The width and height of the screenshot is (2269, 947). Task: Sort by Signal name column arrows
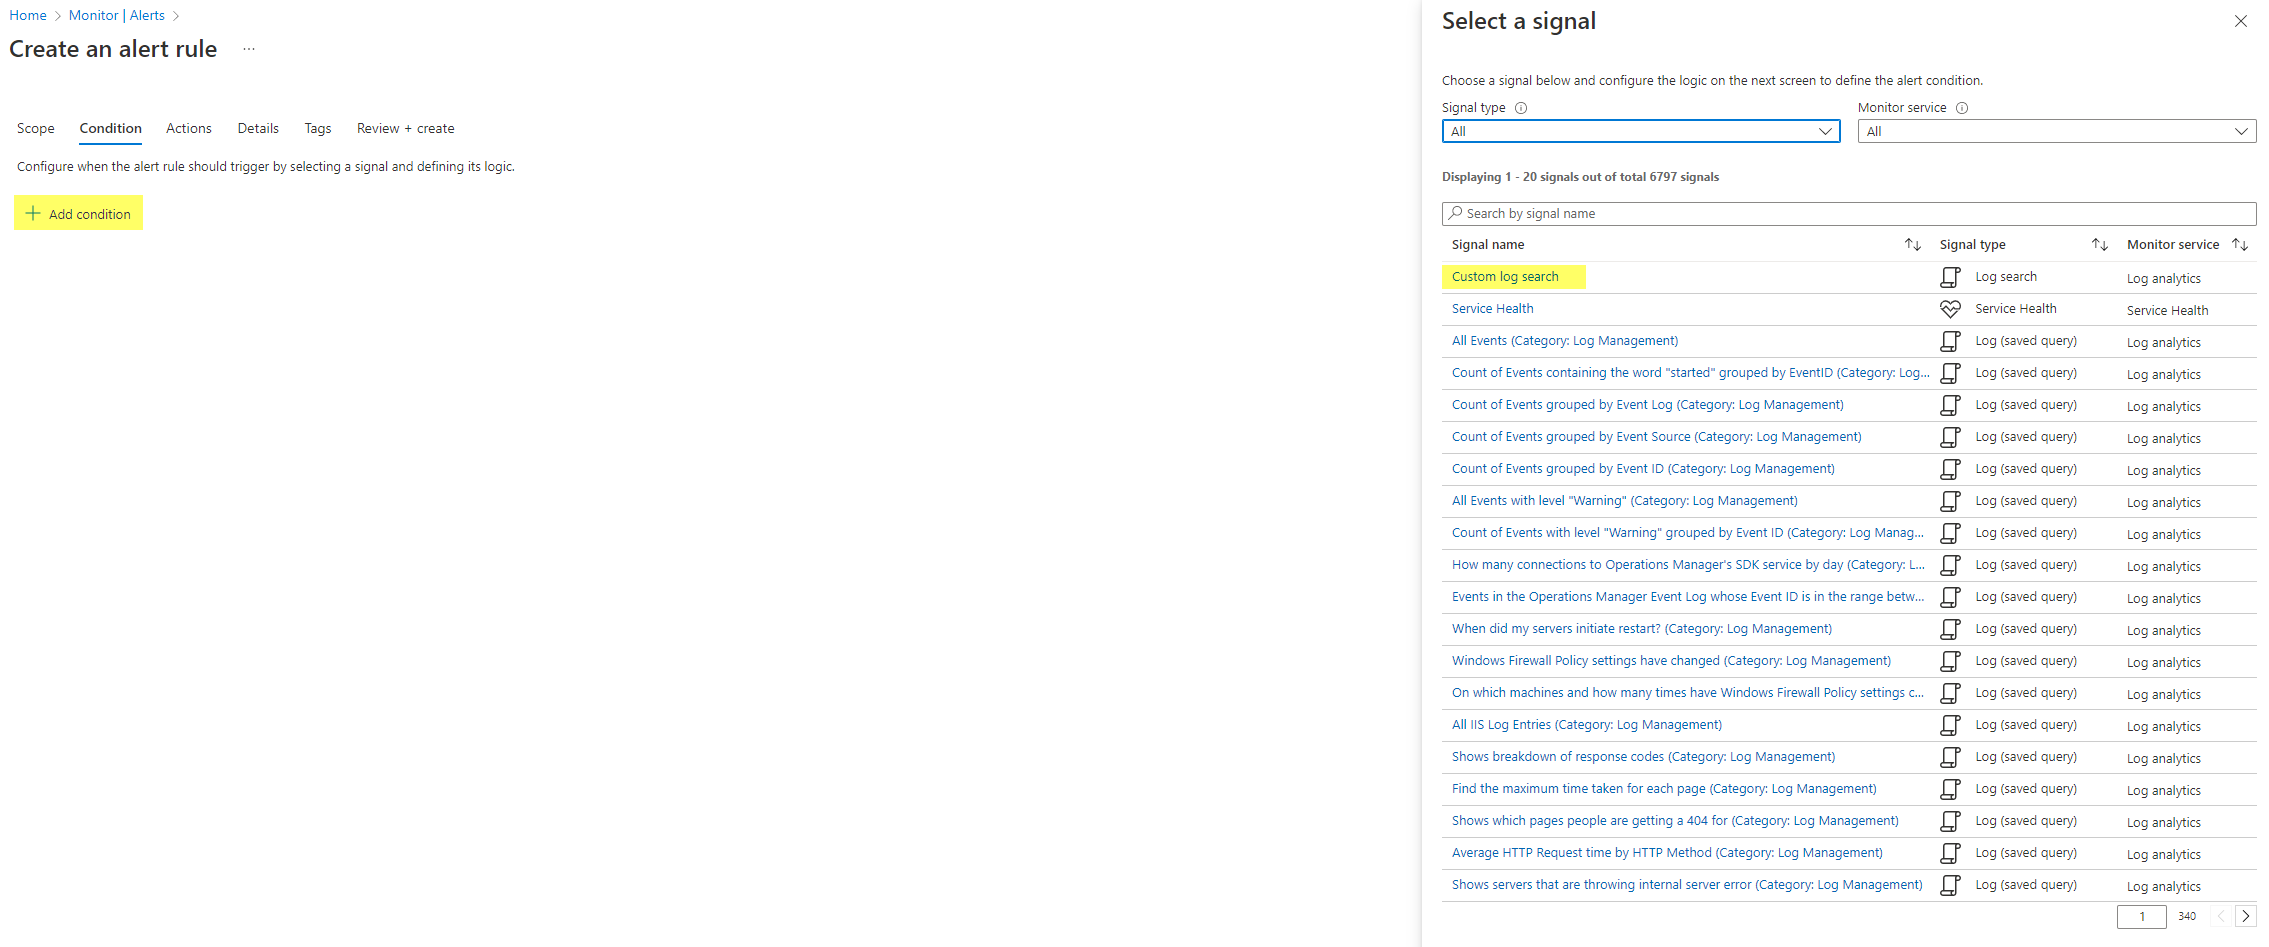1913,244
